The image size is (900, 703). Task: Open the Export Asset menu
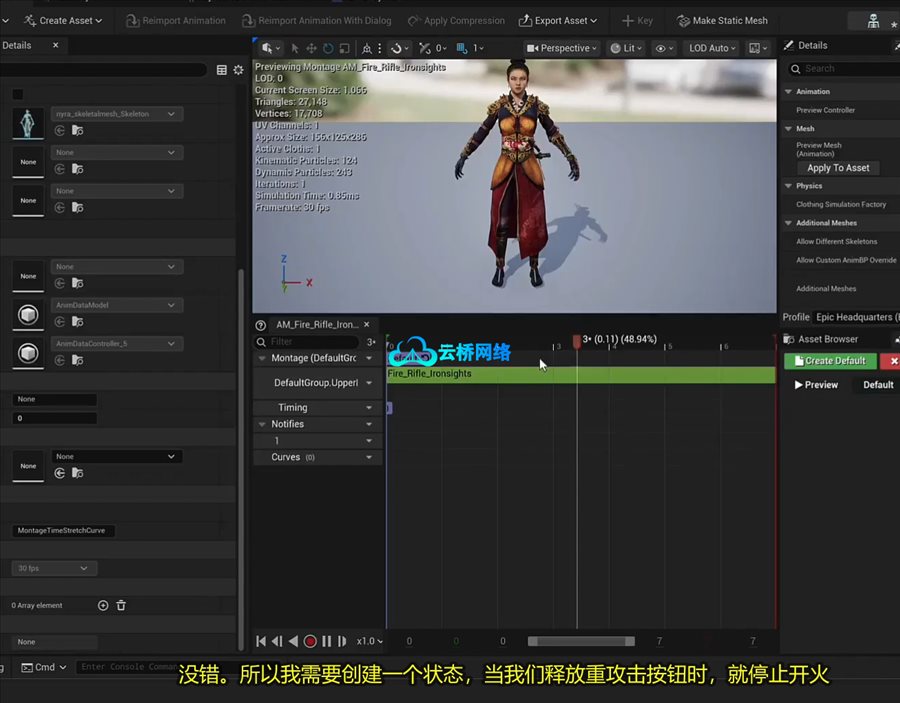tap(560, 20)
